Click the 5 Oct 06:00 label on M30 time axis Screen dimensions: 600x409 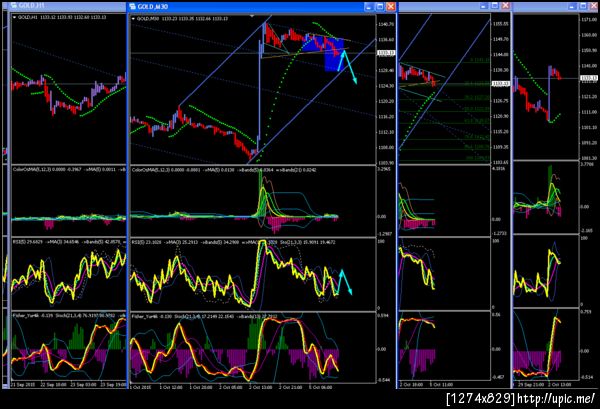321,387
